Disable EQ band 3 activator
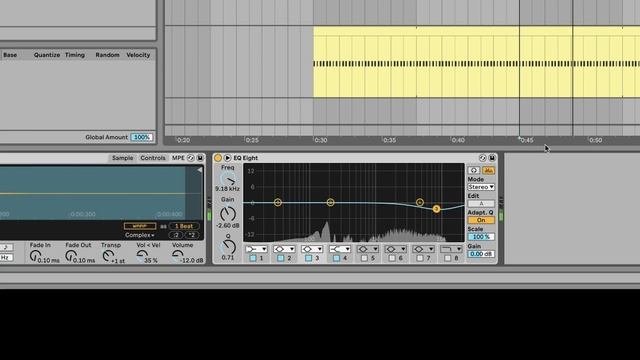640x360 pixels. coord(308,258)
